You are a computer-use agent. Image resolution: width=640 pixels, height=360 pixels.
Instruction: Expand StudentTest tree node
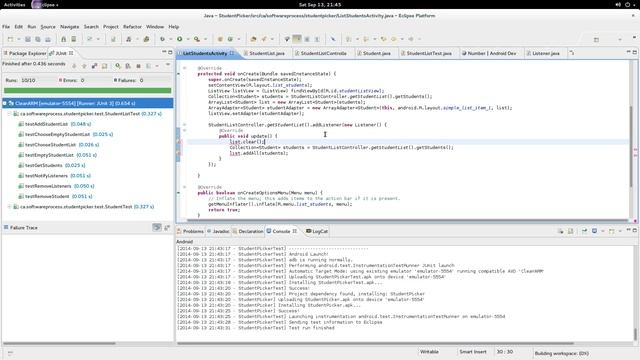[x=9, y=207]
